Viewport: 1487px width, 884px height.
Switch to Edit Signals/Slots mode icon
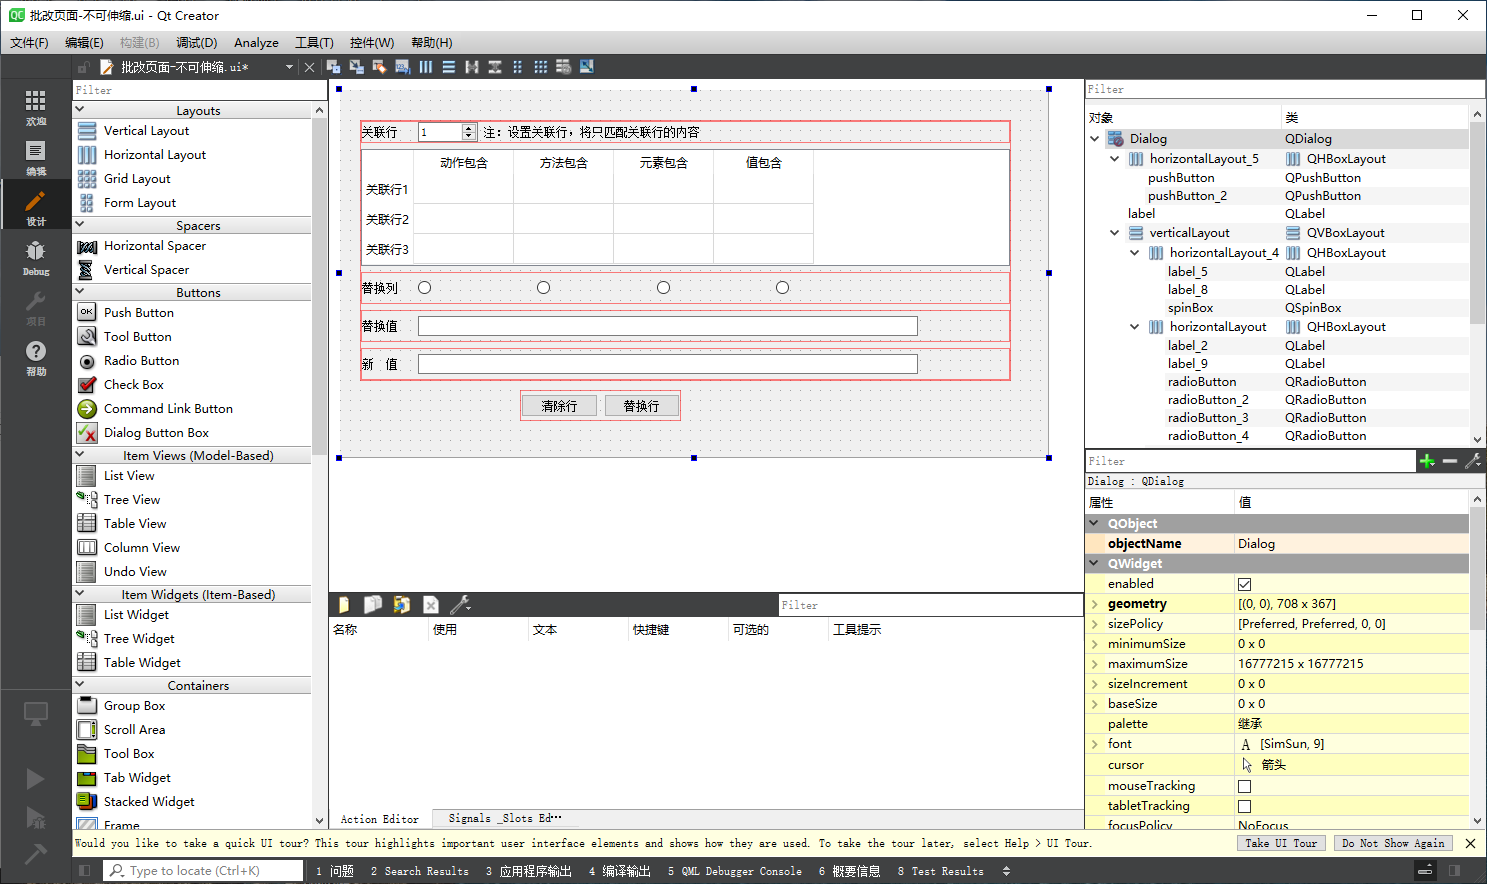pyautogui.click(x=356, y=67)
